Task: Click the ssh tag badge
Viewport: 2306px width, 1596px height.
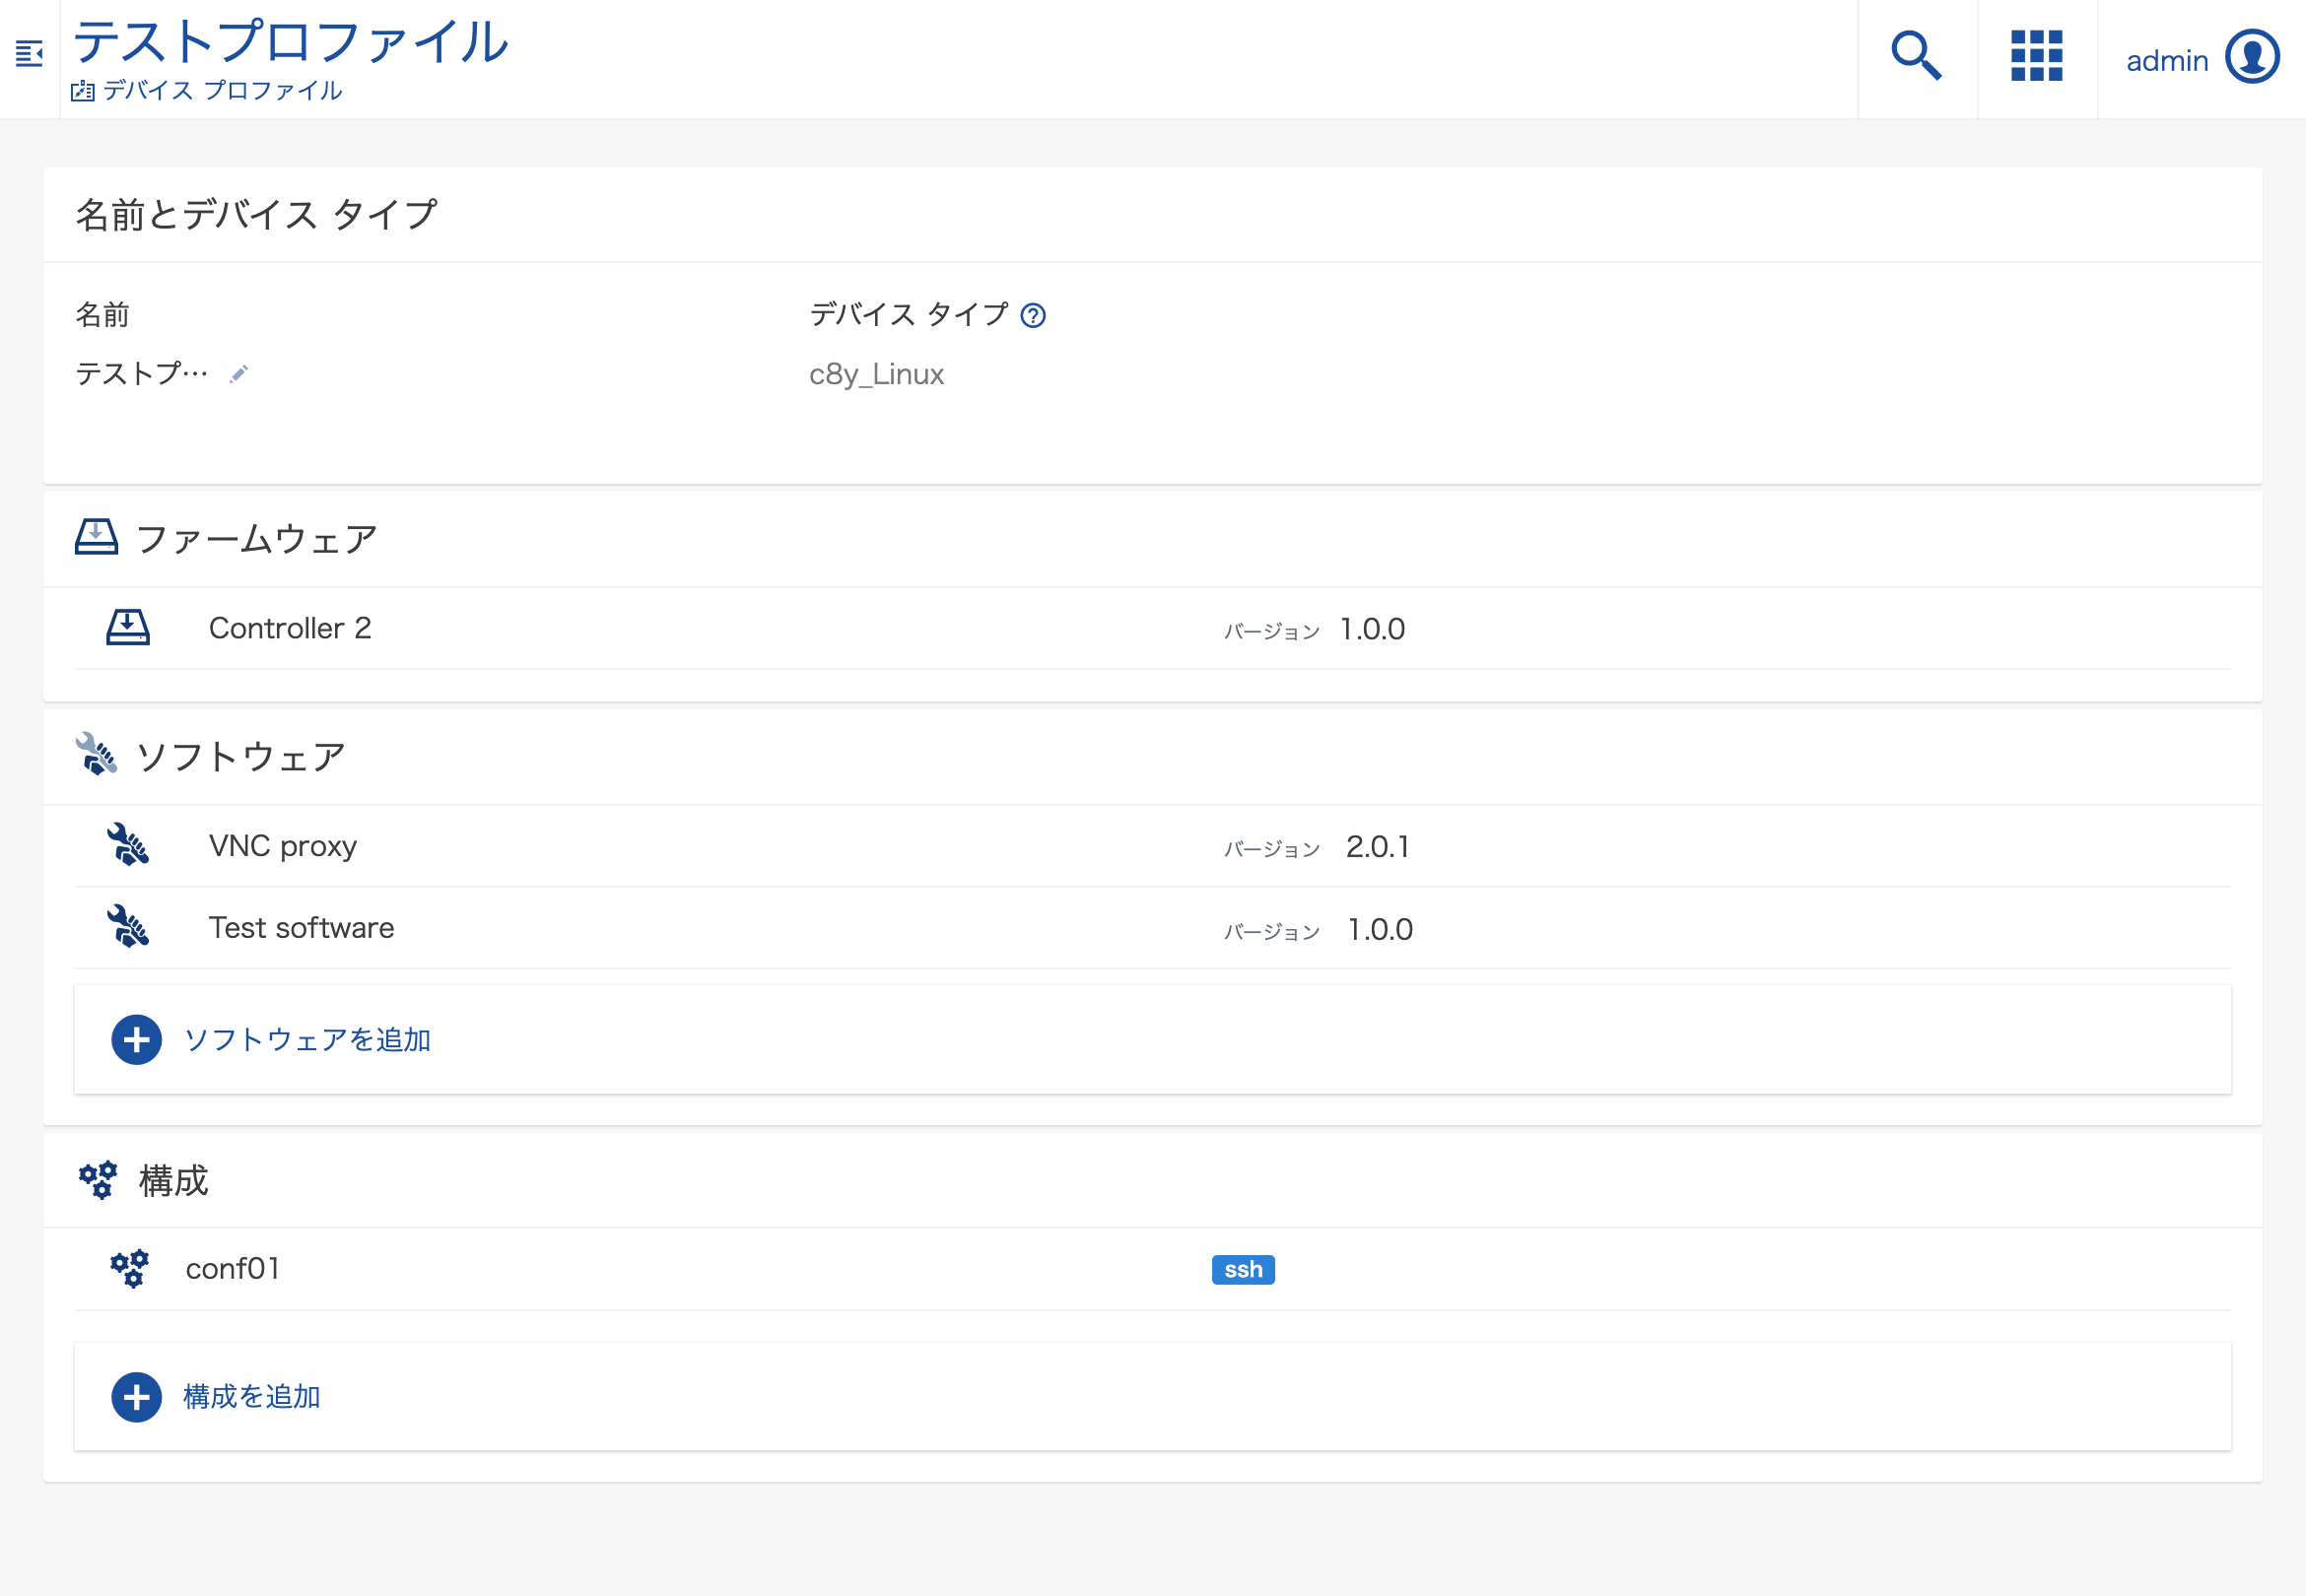Action: [1243, 1270]
